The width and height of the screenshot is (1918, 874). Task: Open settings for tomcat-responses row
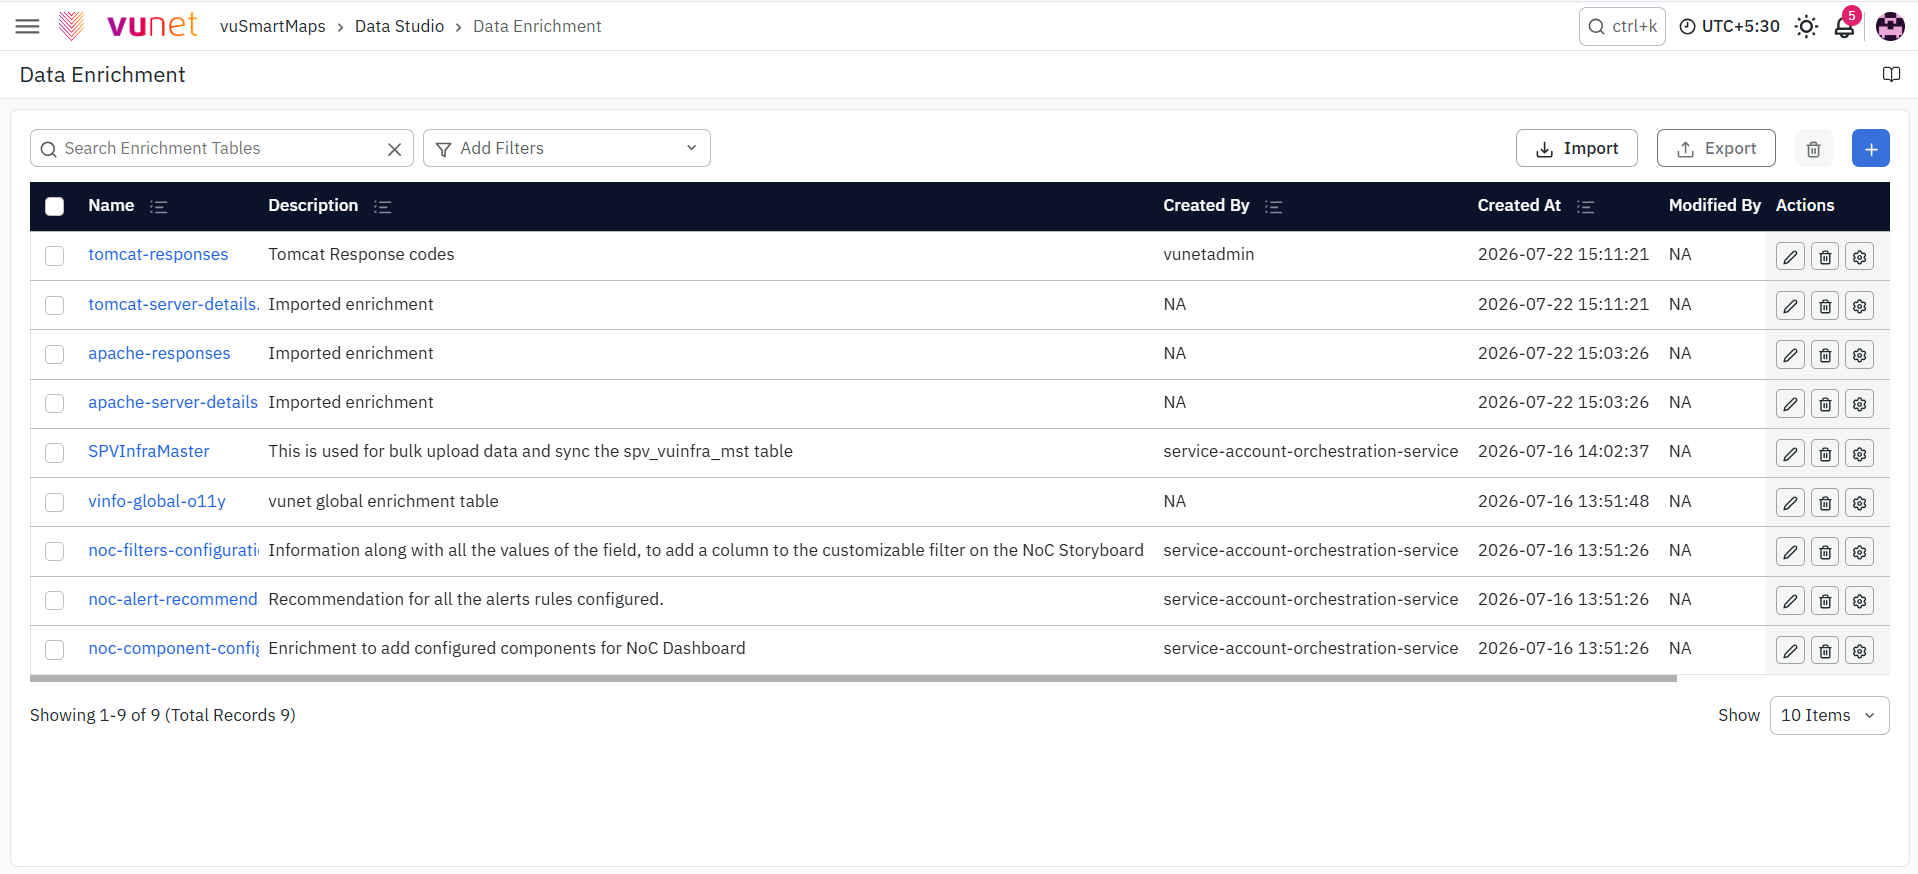pos(1859,257)
